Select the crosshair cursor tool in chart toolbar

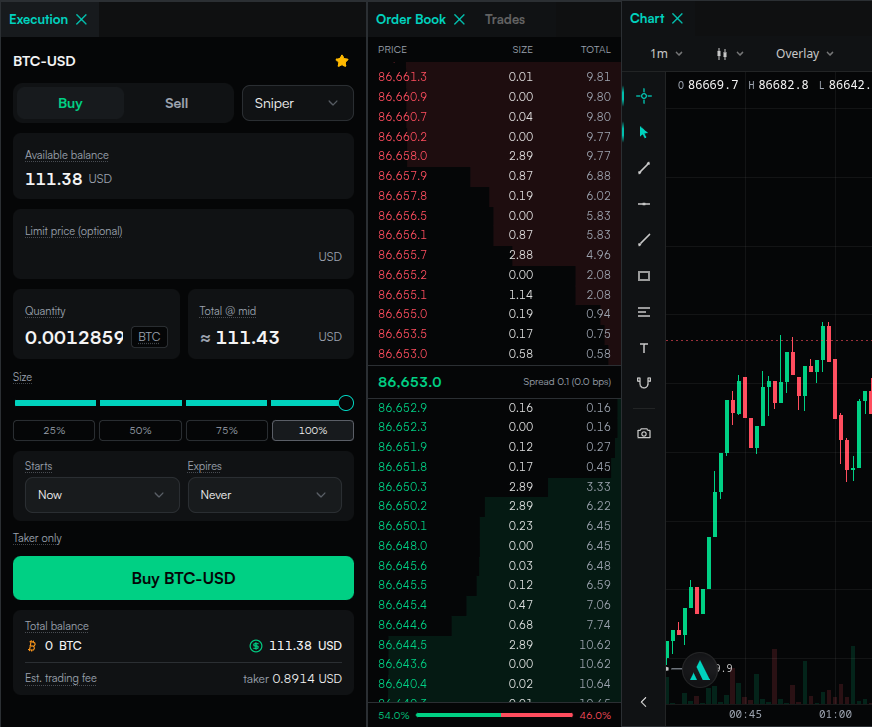tap(643, 96)
